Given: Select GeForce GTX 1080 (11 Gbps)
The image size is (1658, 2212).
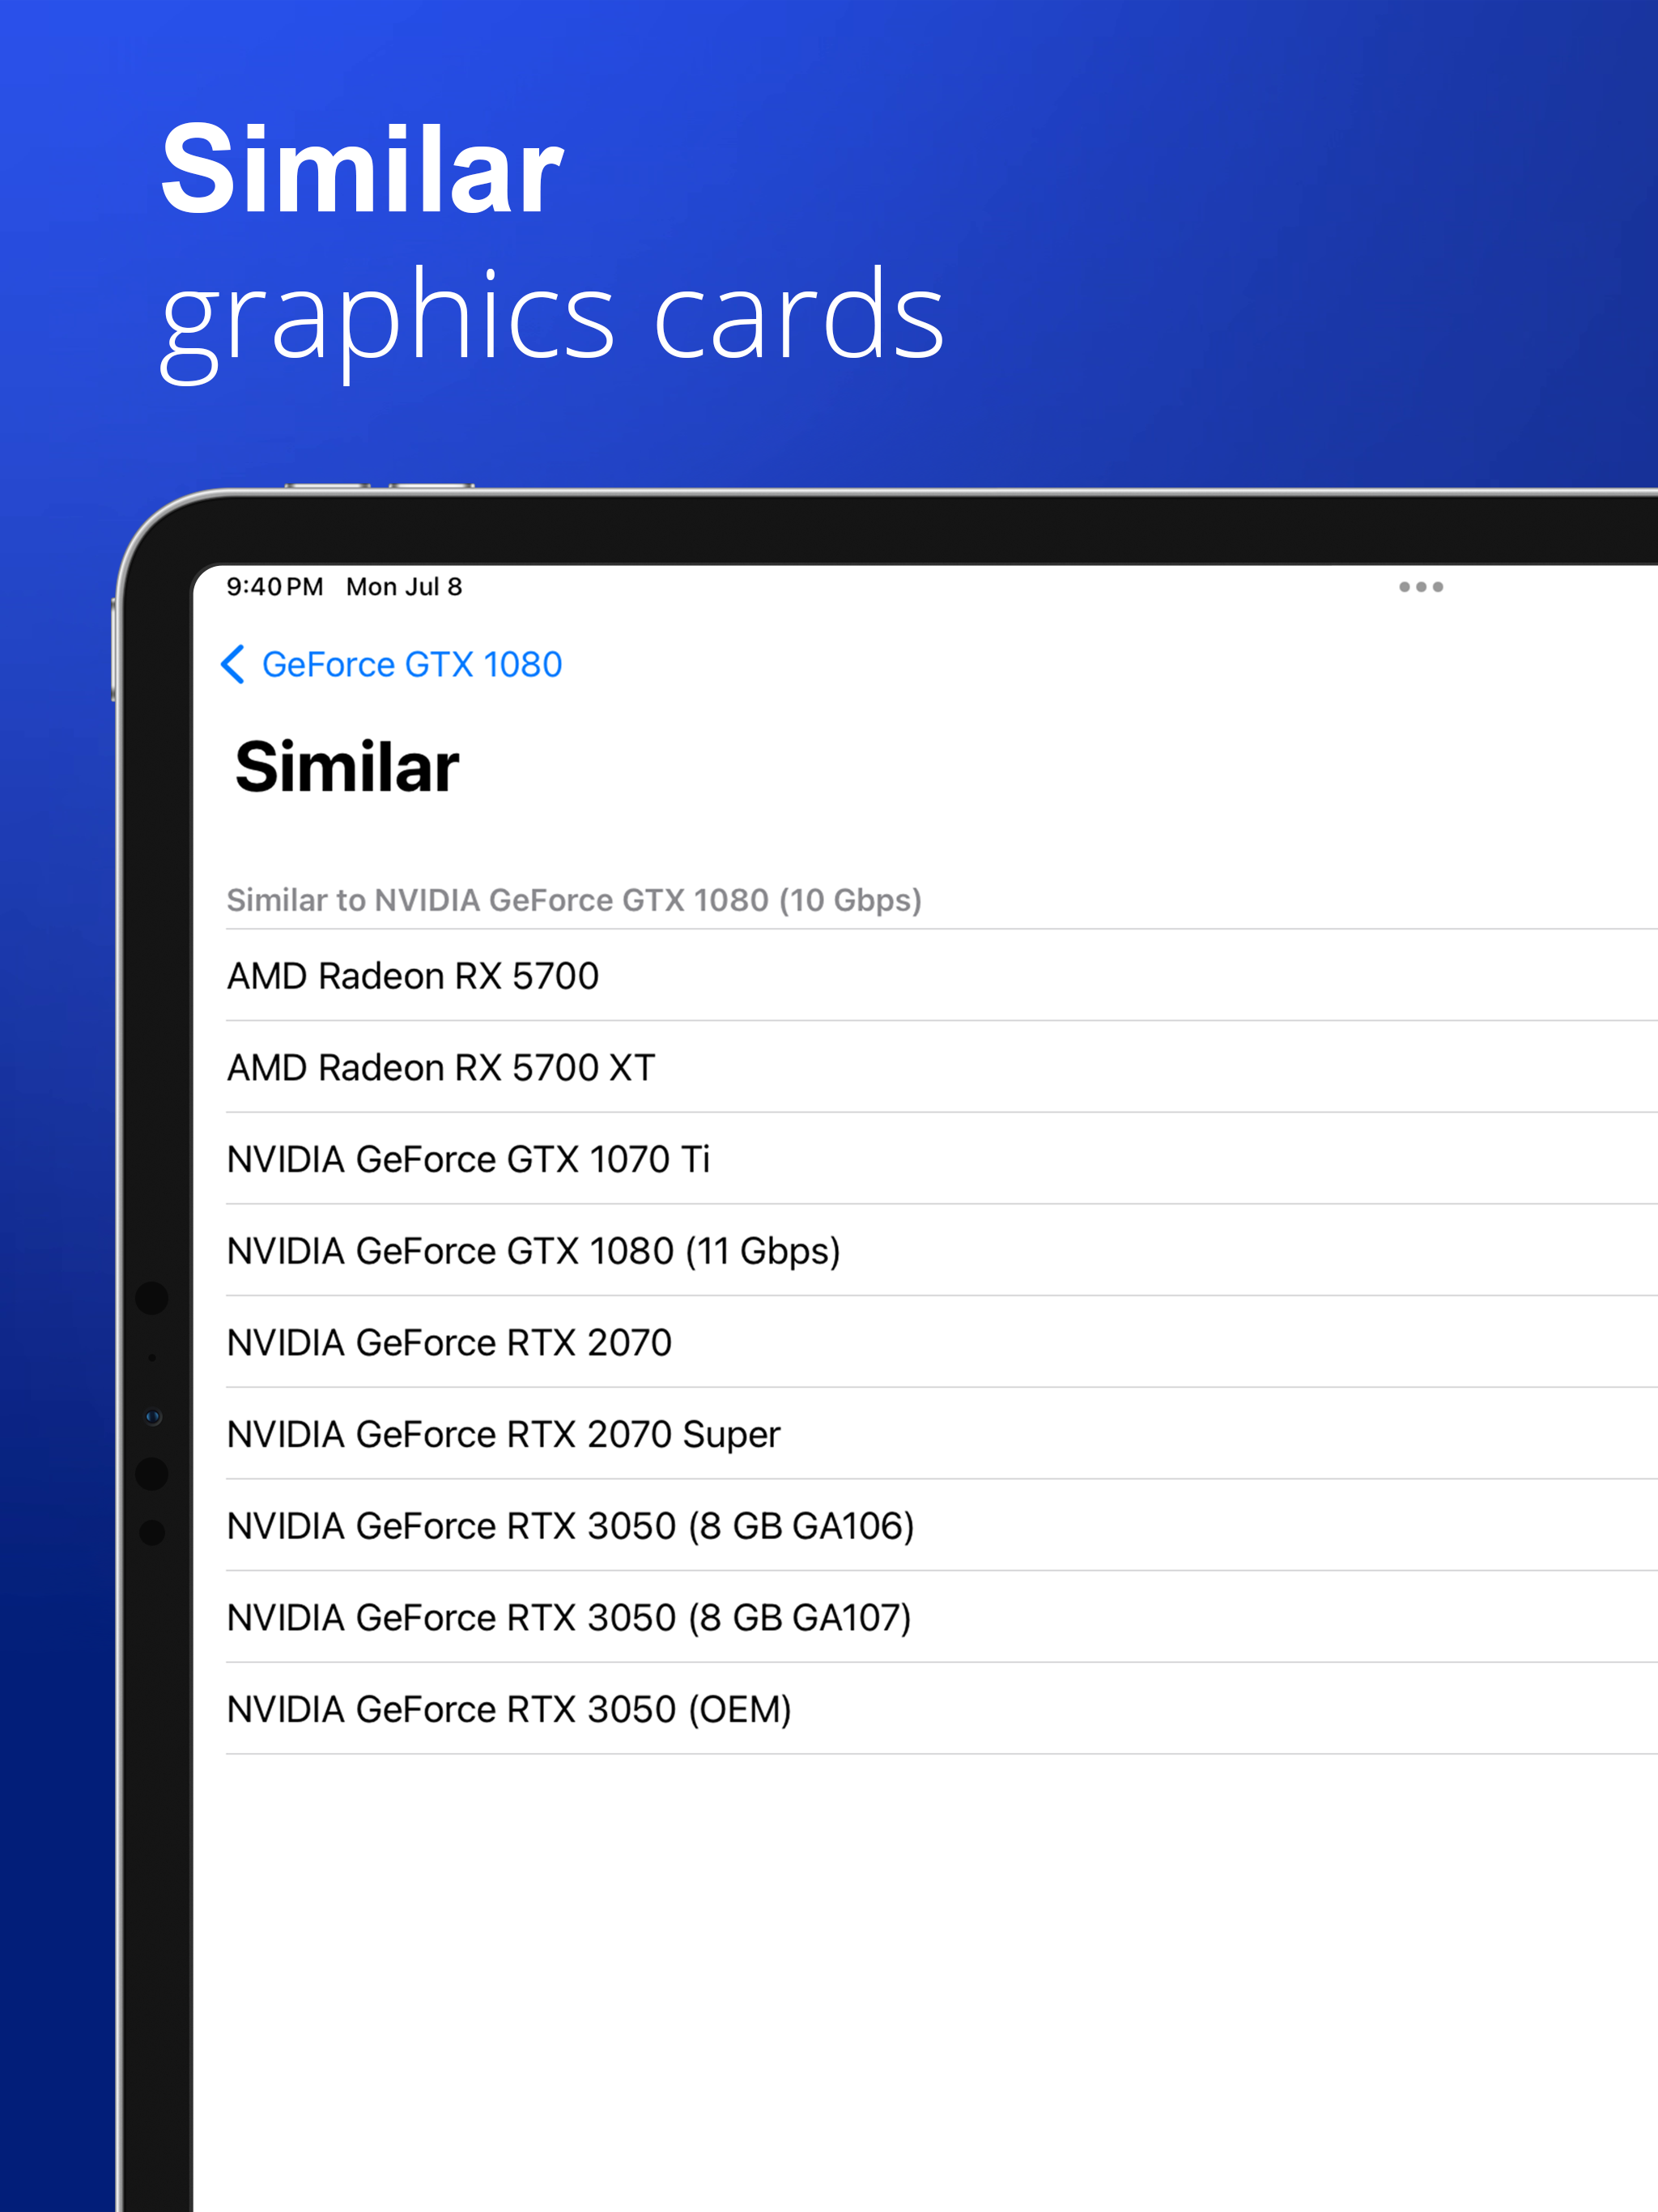Looking at the screenshot, I should click(533, 1251).
